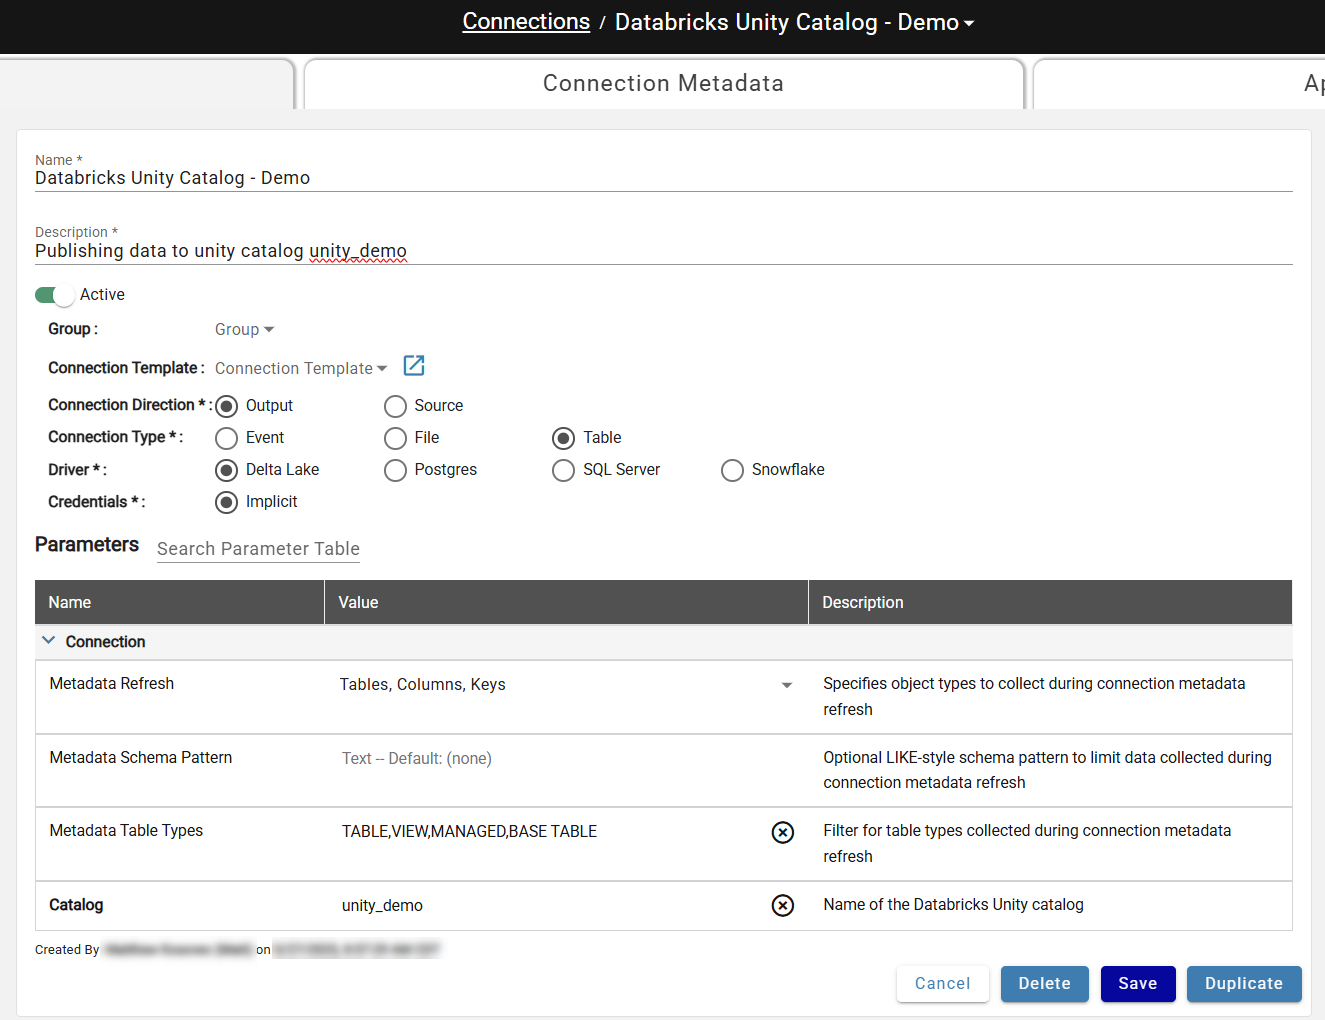Choose Event as the connection type

(x=227, y=438)
